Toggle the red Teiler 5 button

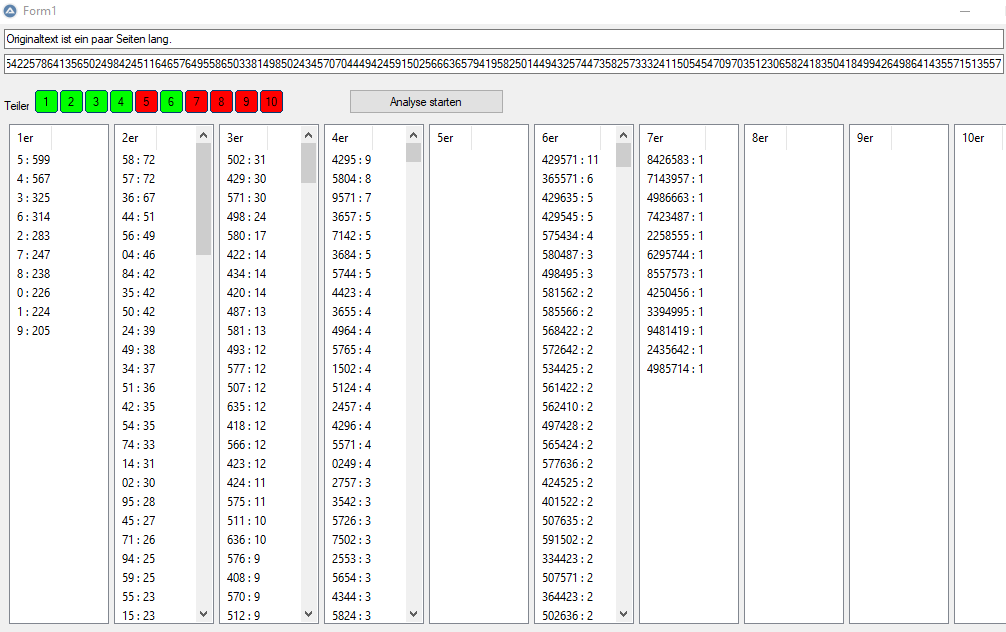(x=146, y=102)
